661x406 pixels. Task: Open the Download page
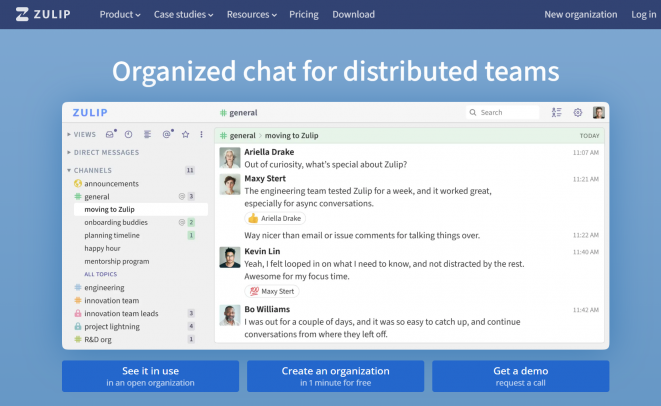(353, 14)
